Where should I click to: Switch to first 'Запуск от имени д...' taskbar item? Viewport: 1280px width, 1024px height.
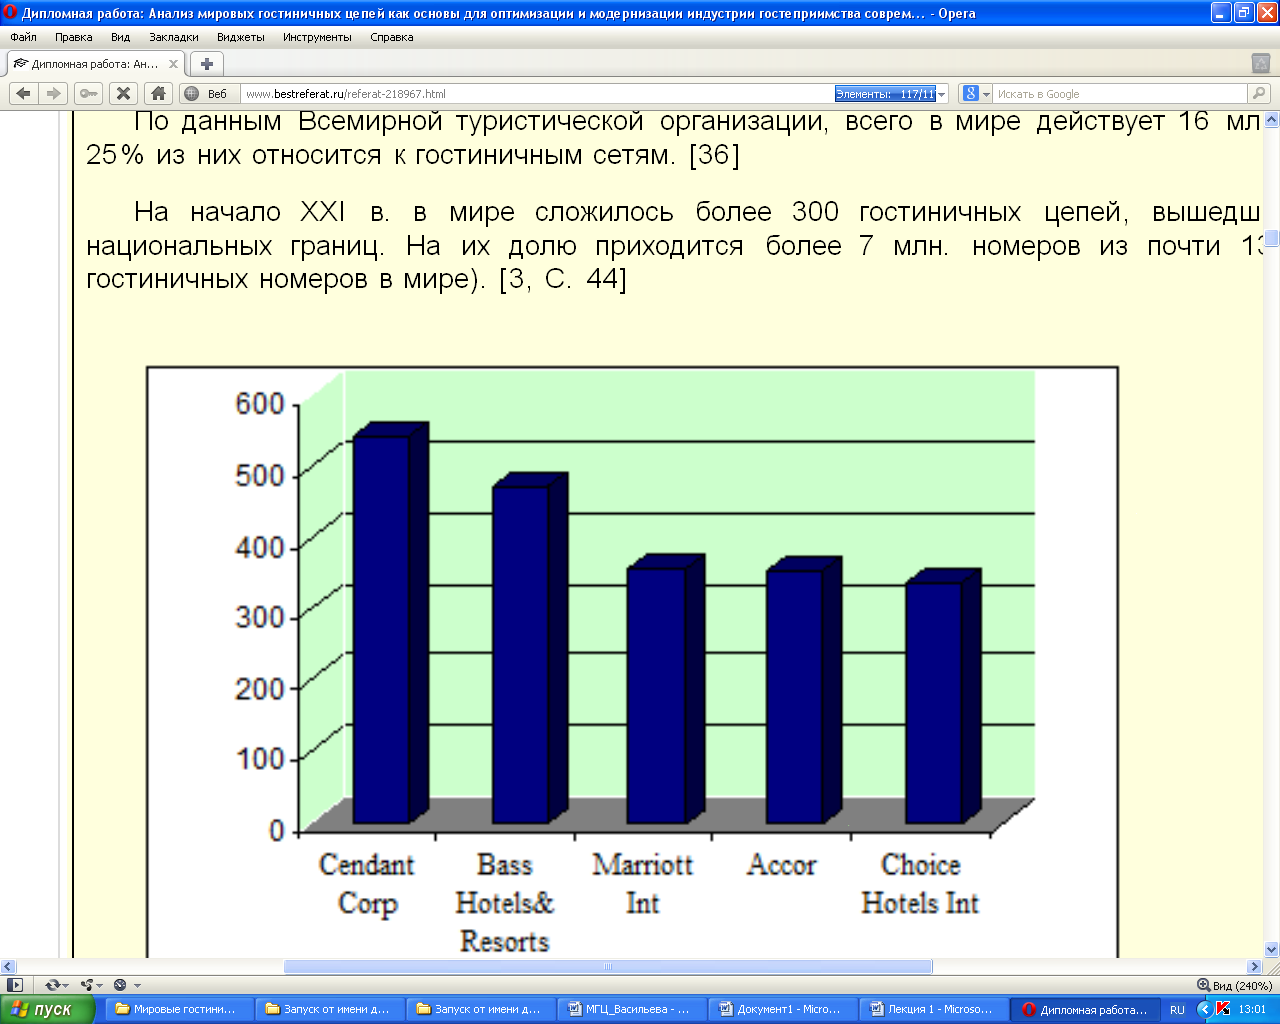tap(329, 1009)
